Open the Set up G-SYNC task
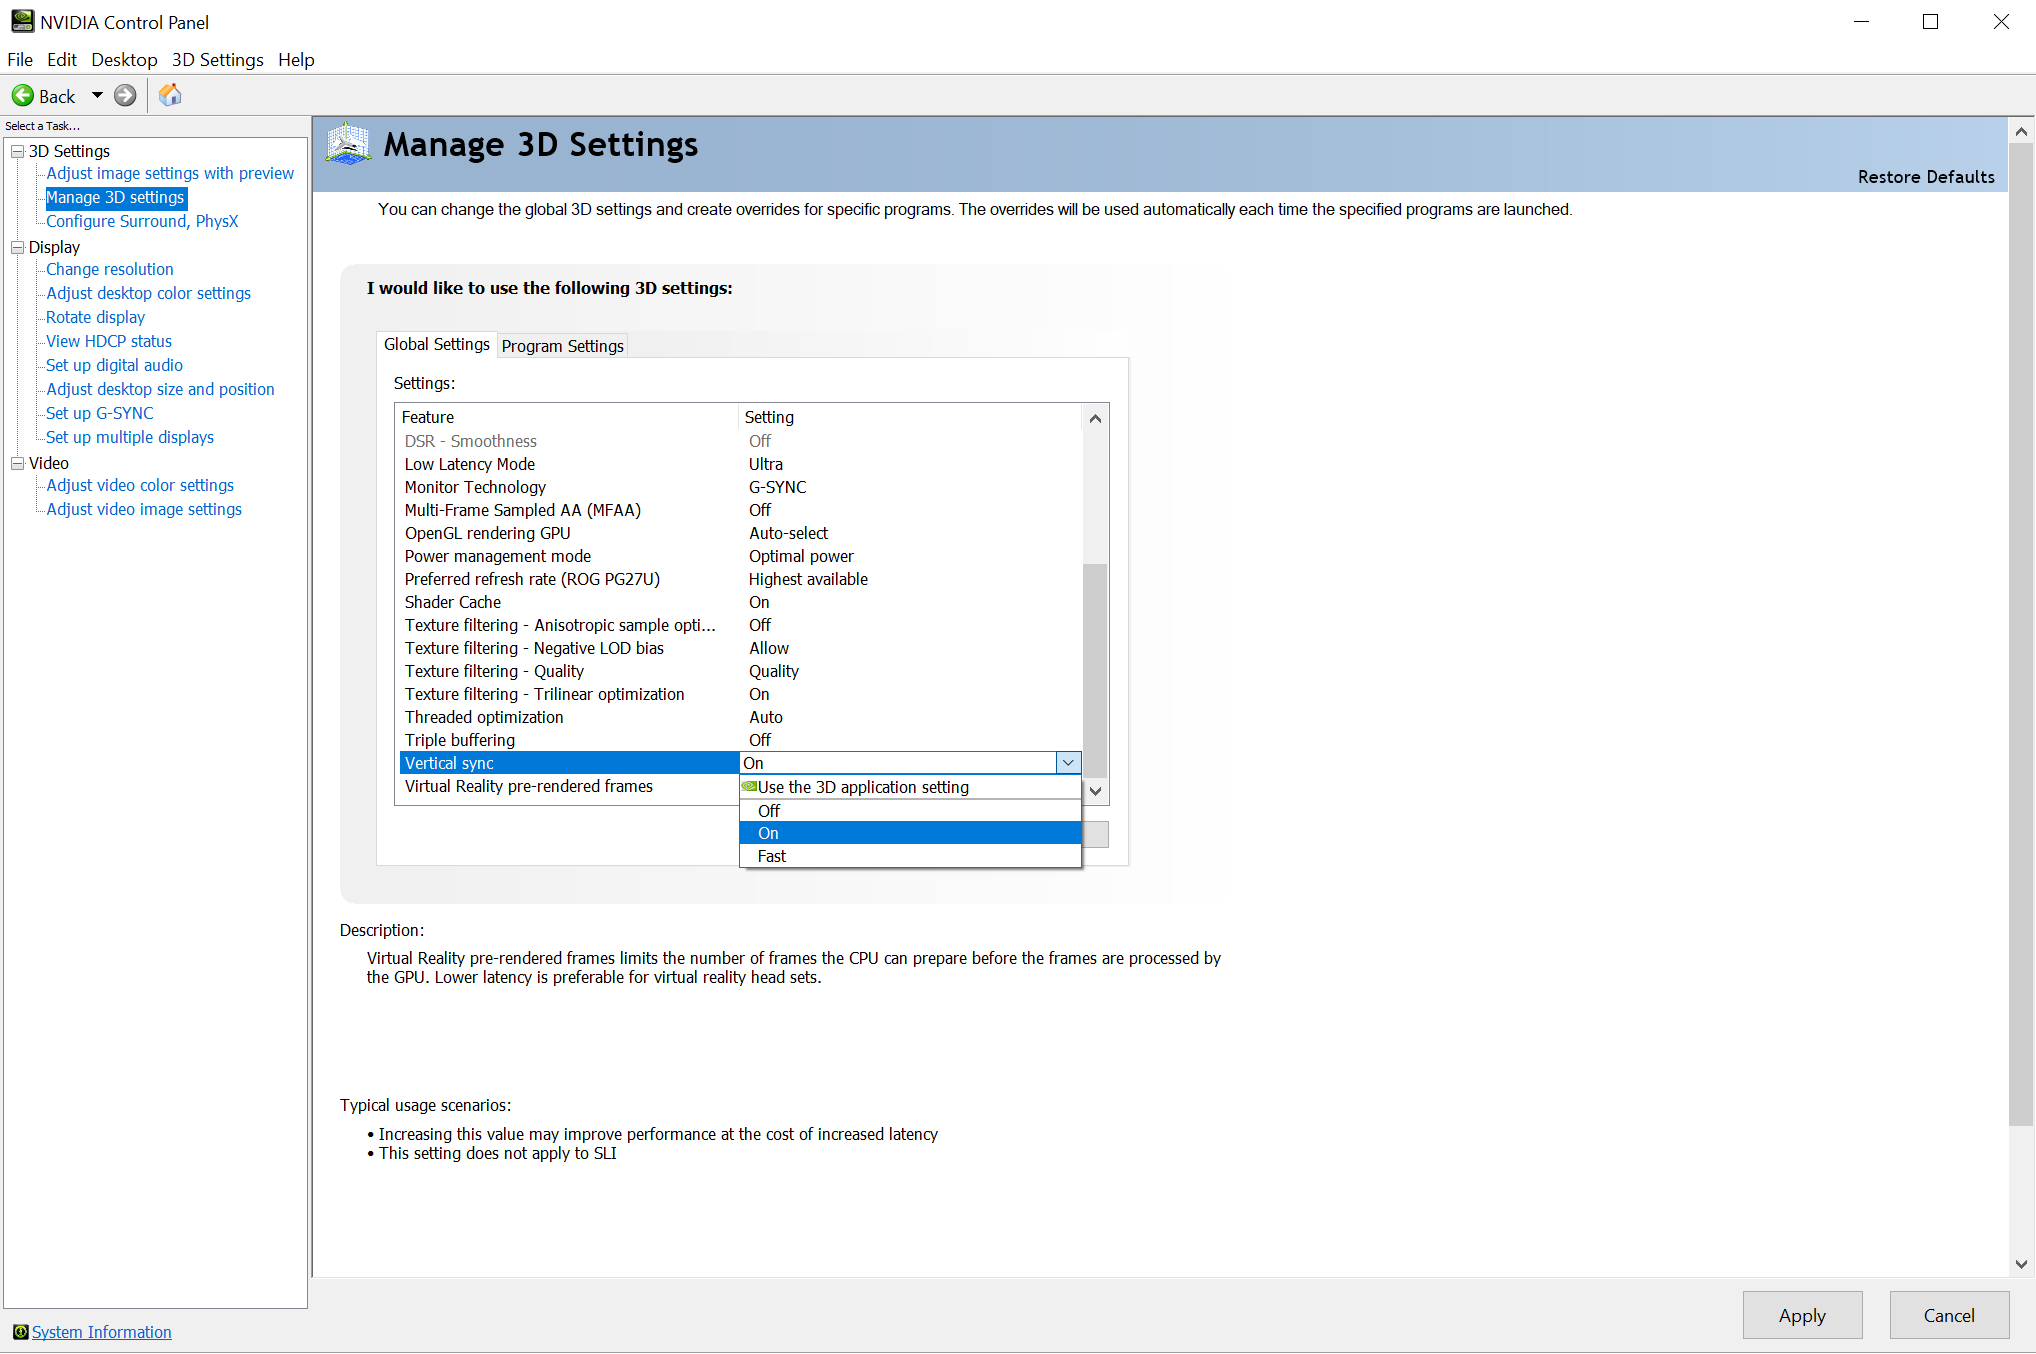The image size is (2036, 1354). (x=99, y=413)
